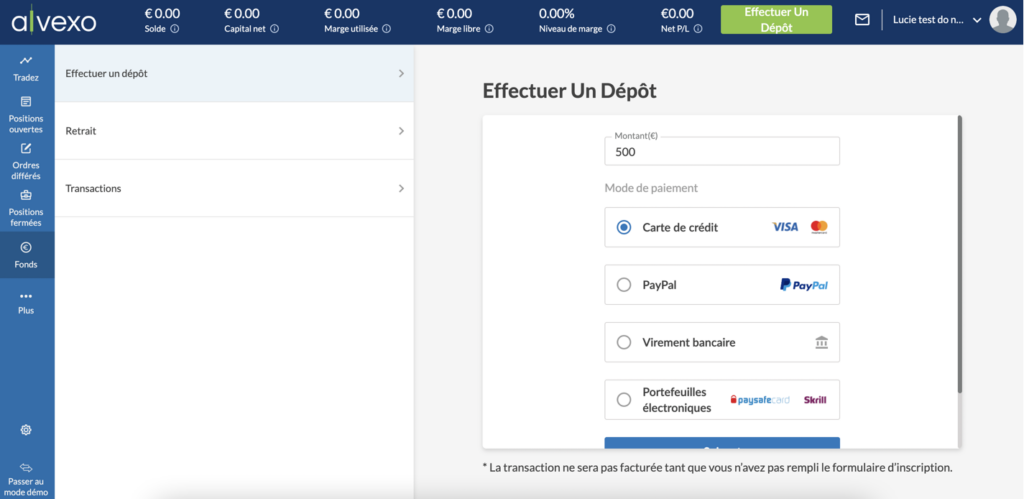Select PayPal payment radio button
The image size is (1024, 499).
(x=624, y=285)
